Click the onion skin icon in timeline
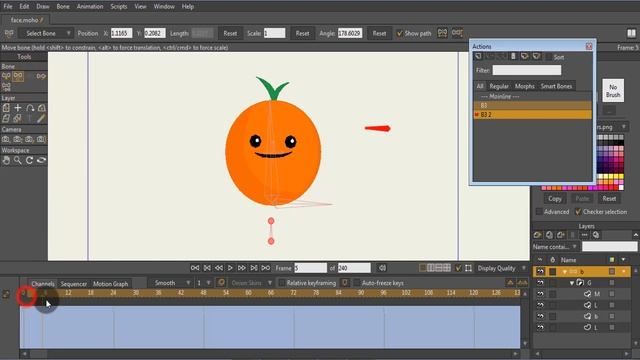 pyautogui.click(x=221, y=283)
